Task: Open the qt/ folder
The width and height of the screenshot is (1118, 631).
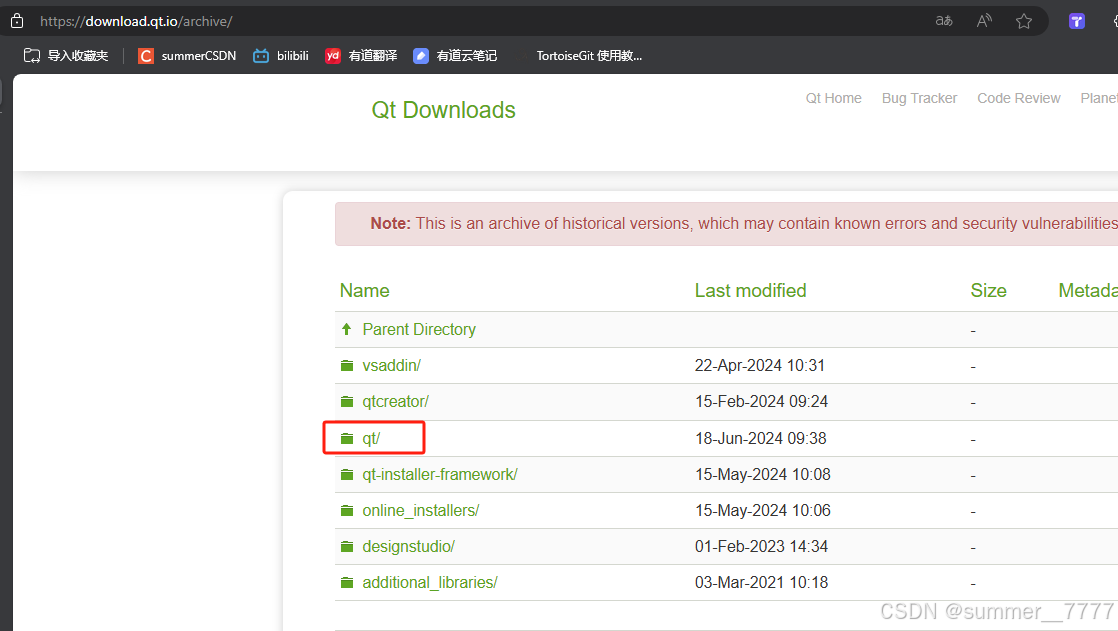Action: (371, 438)
